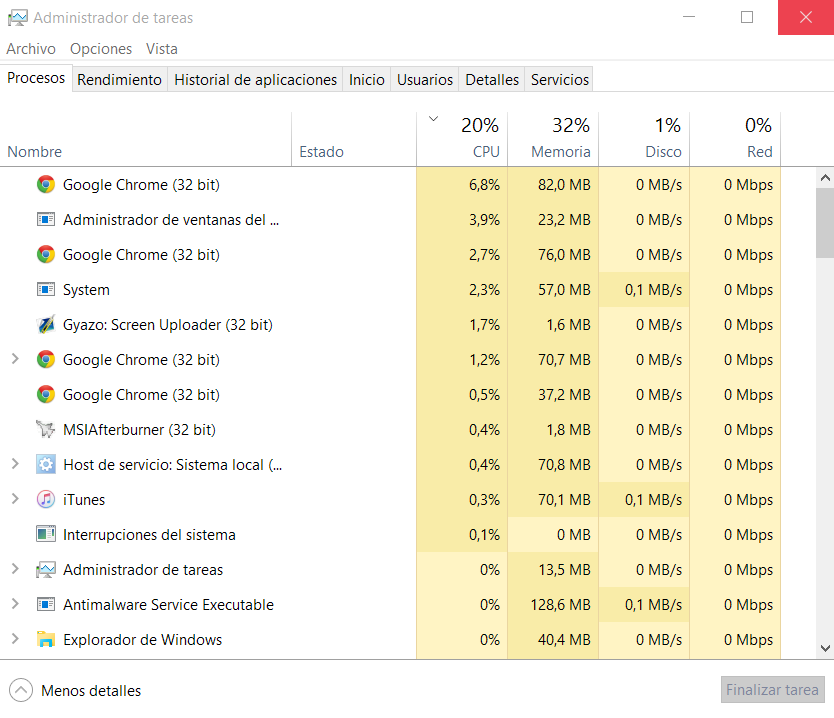This screenshot has width=834, height=718.
Task: Switch to the Inicio tab
Action: [x=366, y=80]
